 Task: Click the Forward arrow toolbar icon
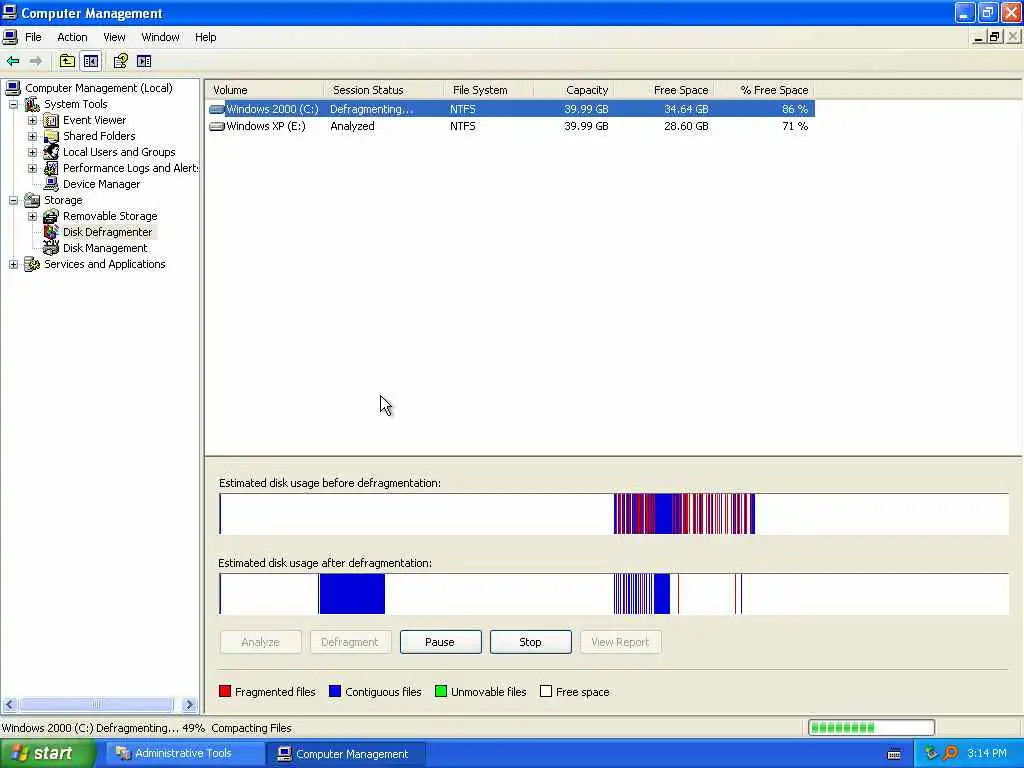coord(36,61)
